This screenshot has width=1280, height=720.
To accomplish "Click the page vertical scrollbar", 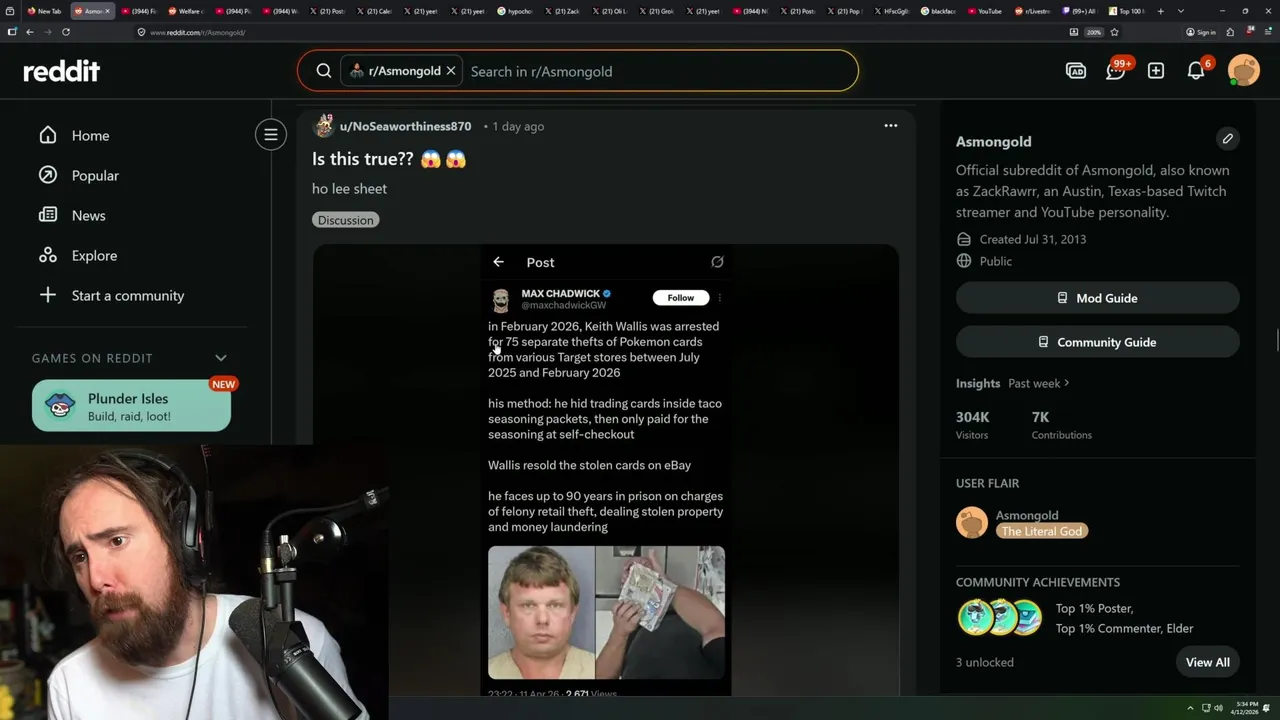I will (1276, 340).
